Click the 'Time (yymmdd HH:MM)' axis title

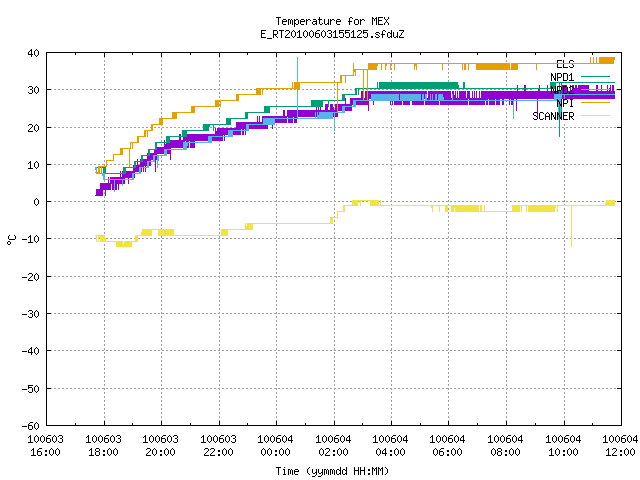pos(332,471)
